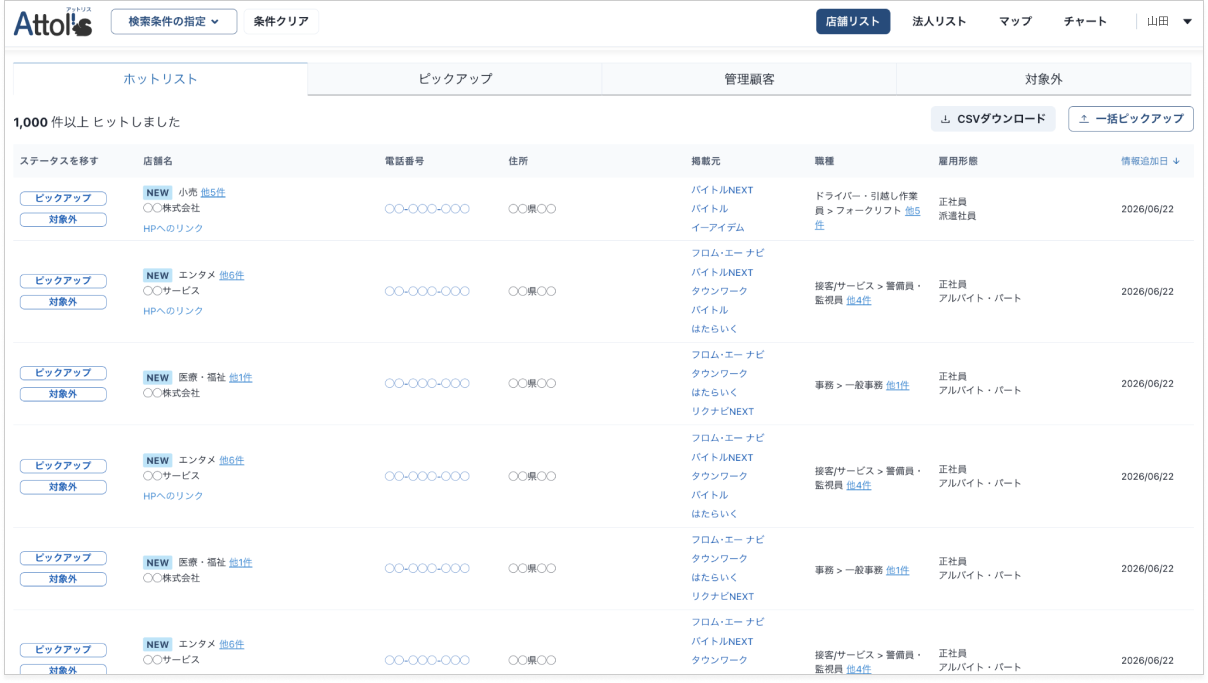Open リクナビNEXT in the first 医療・福祉 row
This screenshot has width=1208, height=683.
pyautogui.click(x=723, y=411)
